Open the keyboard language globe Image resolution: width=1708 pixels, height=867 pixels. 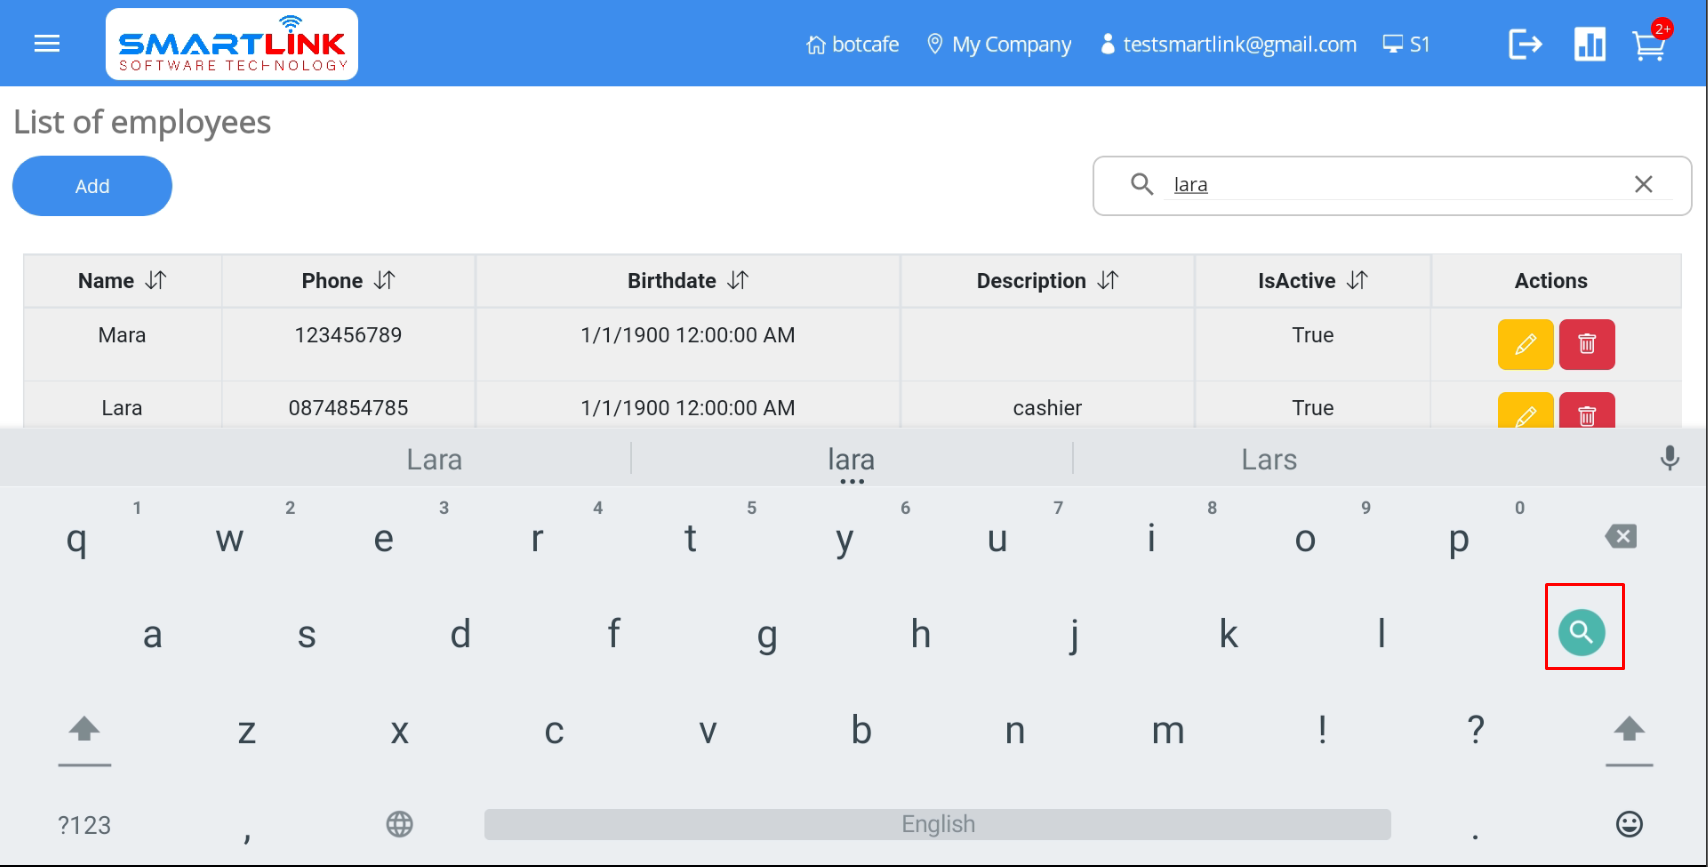(x=399, y=824)
